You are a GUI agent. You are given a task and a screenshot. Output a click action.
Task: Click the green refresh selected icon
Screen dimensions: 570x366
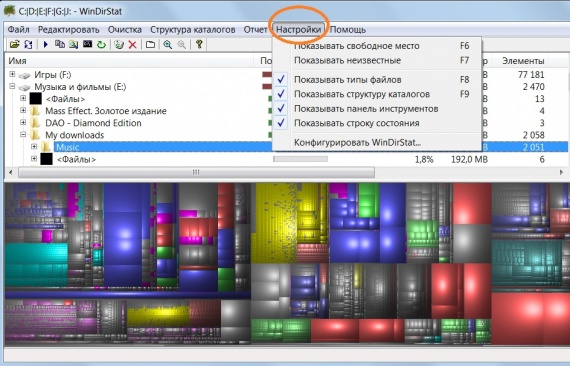tap(101, 44)
